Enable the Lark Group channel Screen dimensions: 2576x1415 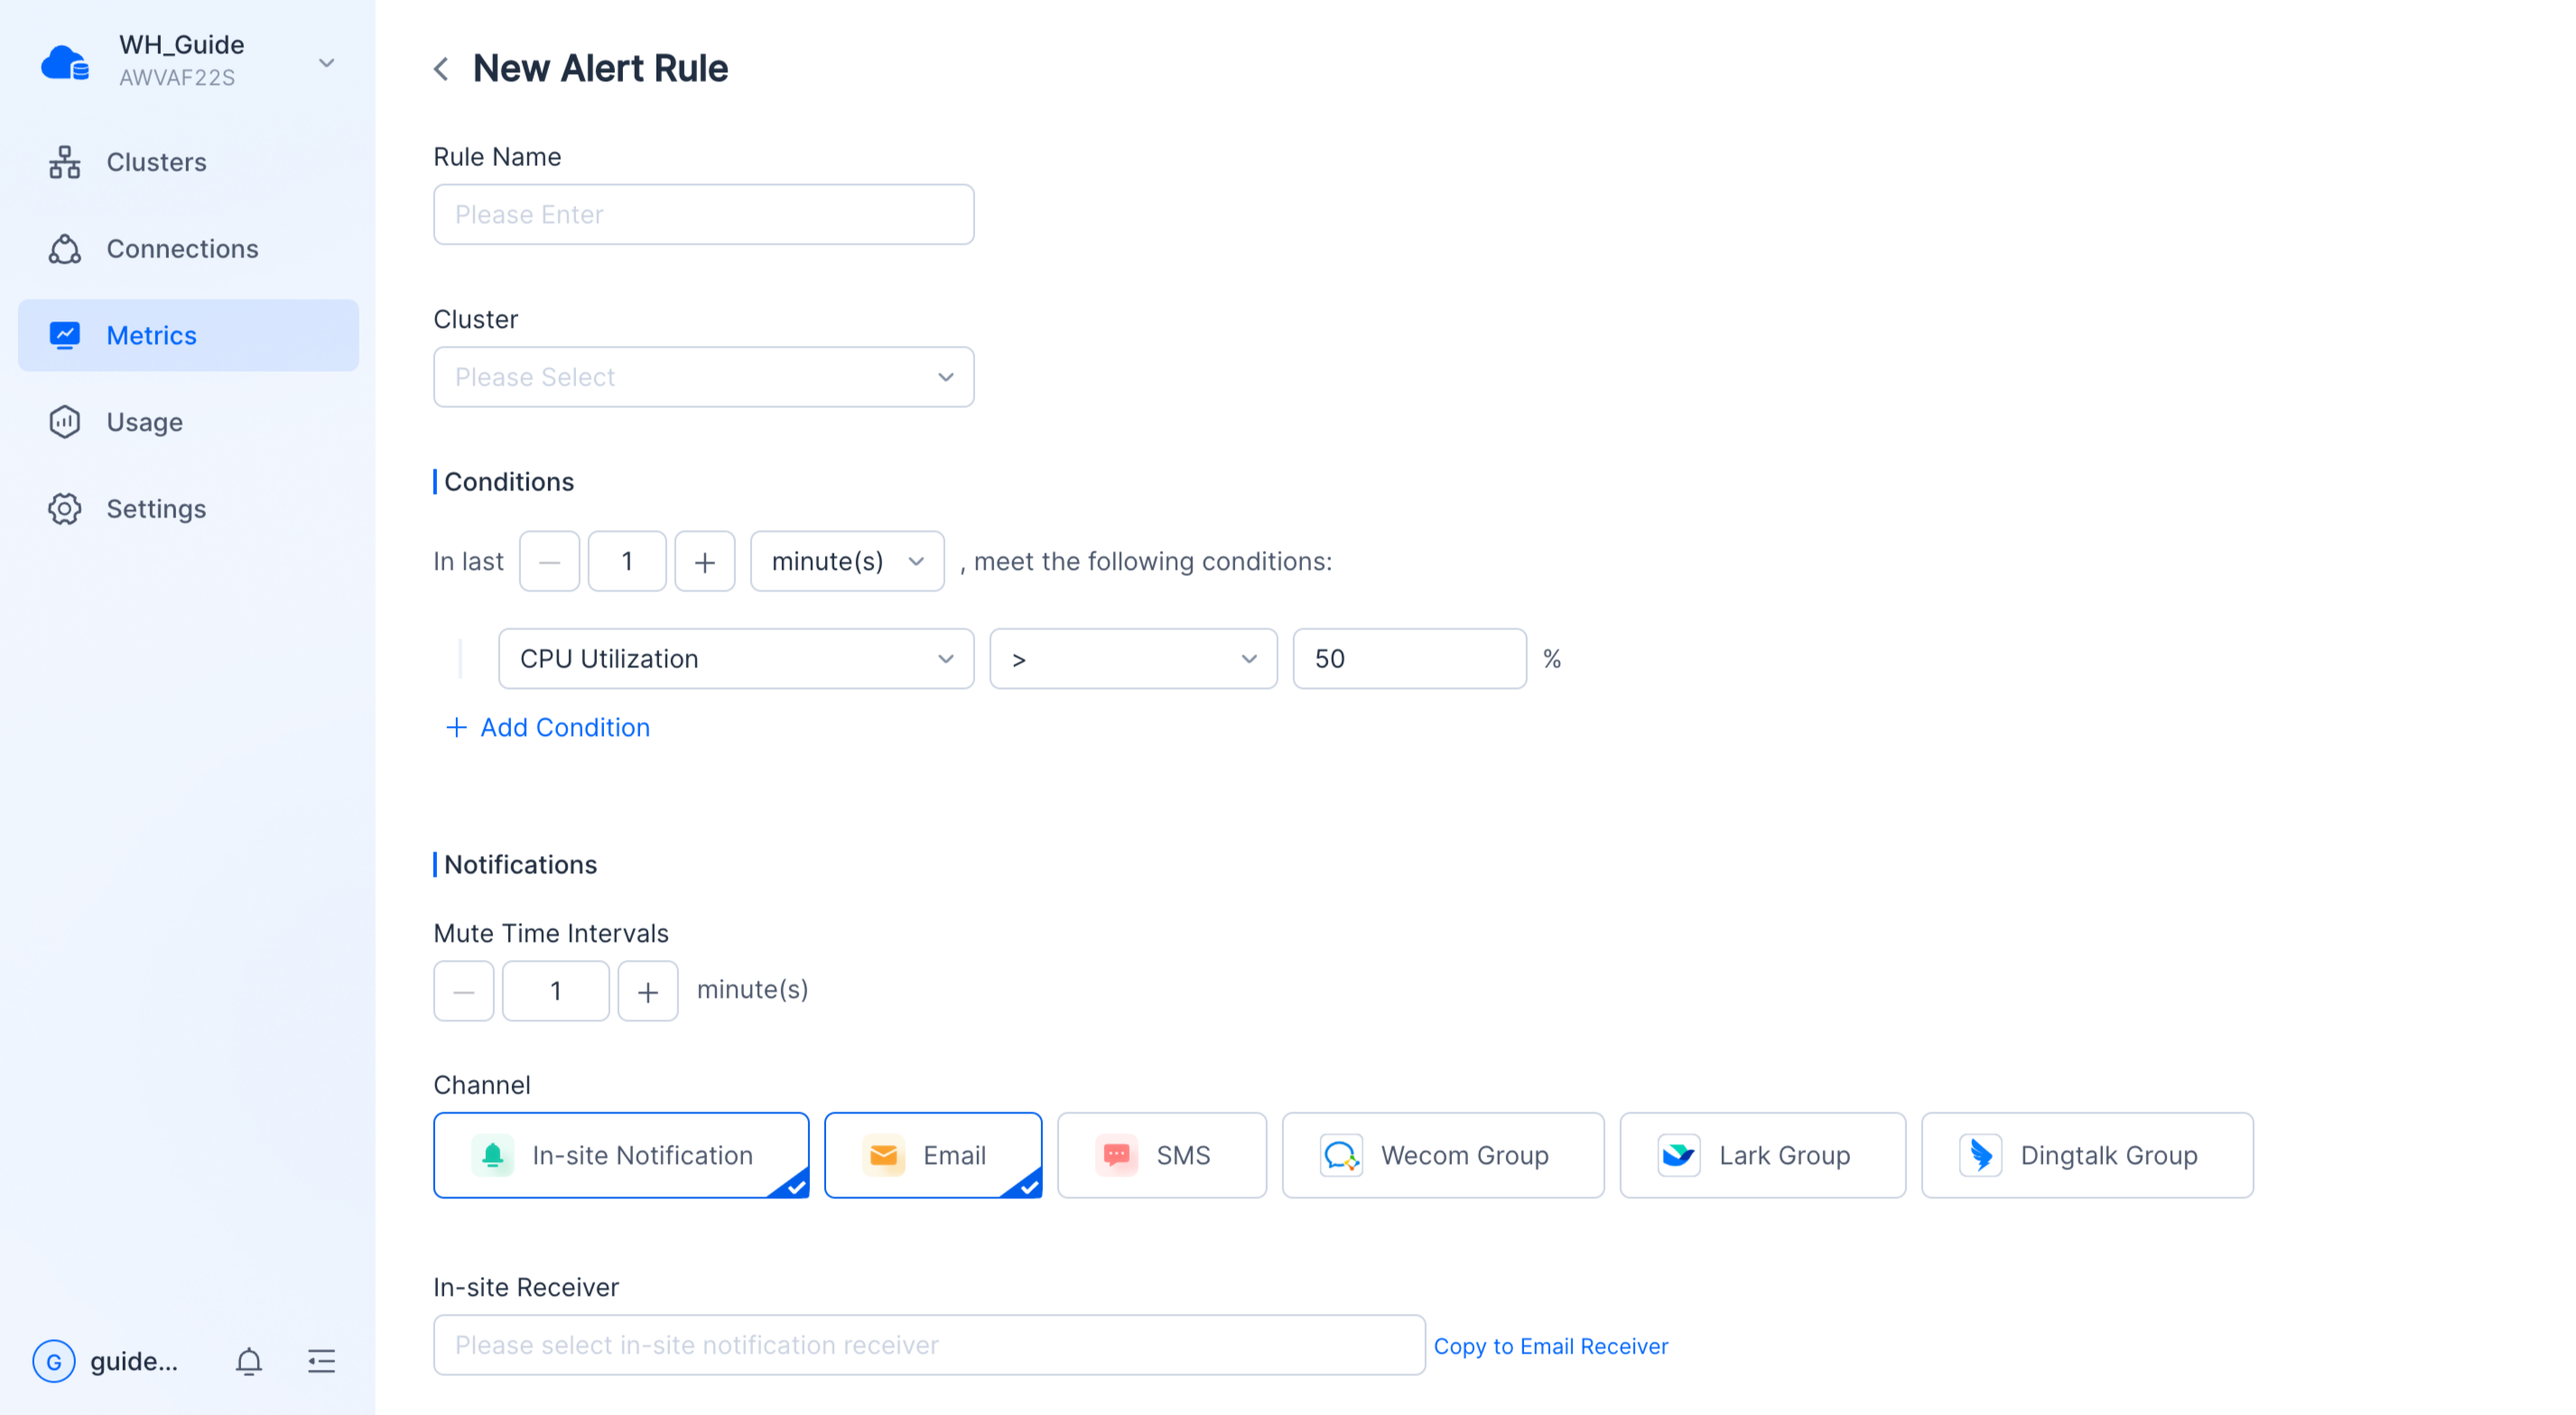(1763, 1155)
